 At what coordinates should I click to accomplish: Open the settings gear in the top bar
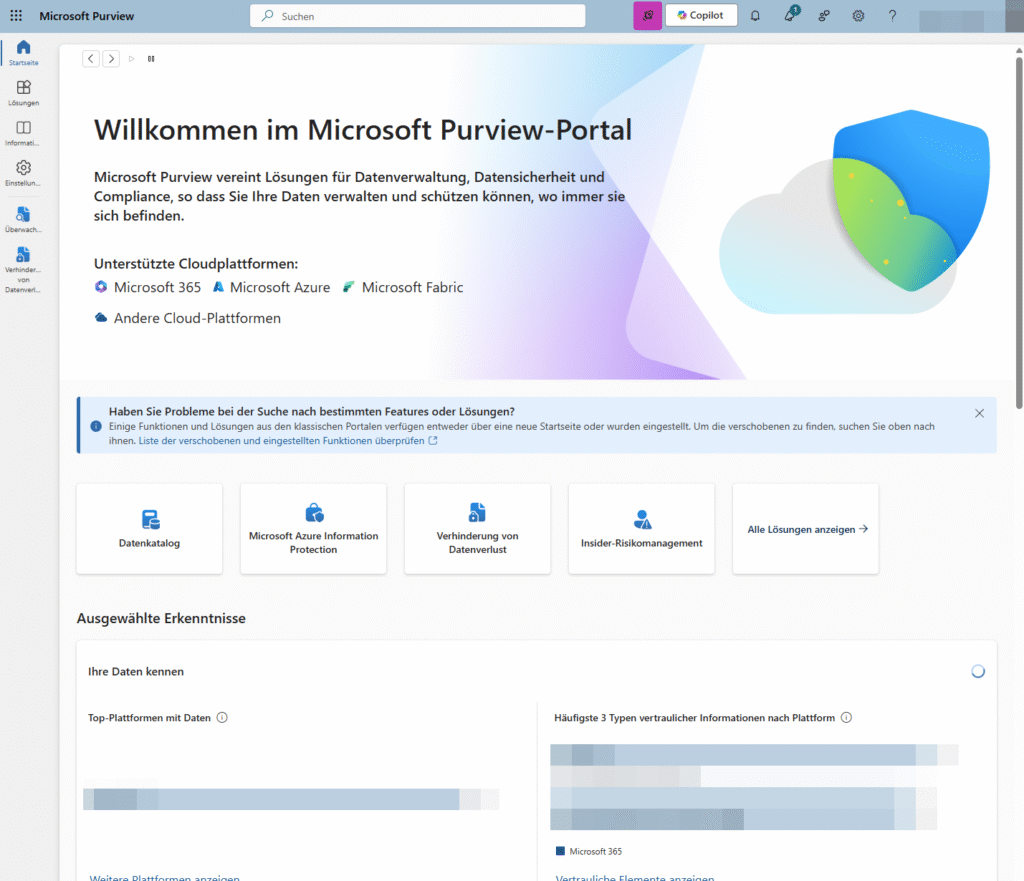coord(858,15)
